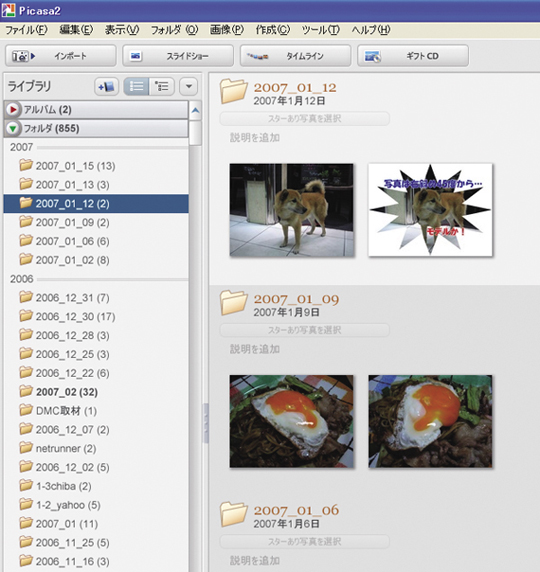This screenshot has height=572, width=540.
Task: Select folder 2007_01_02 (8)
Action: 96,260
